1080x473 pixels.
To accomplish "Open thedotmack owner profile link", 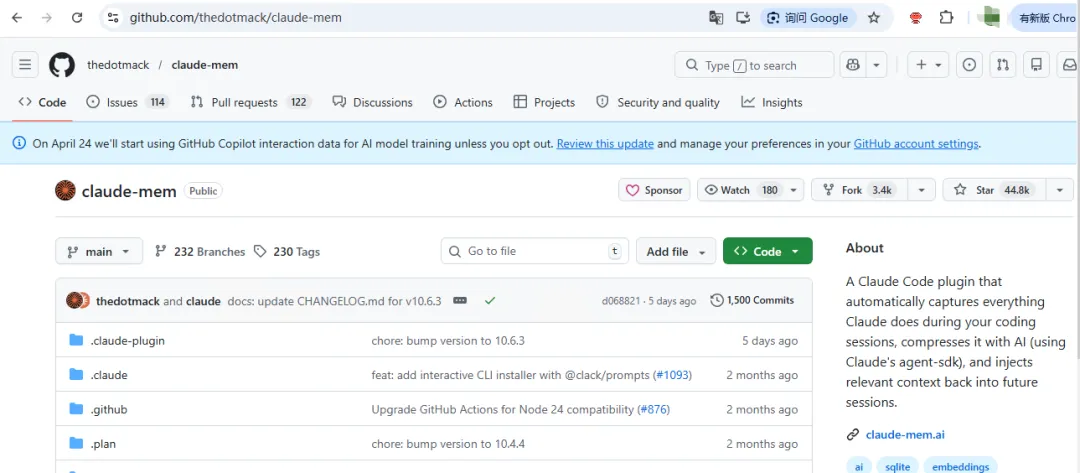I will (x=118, y=65).
